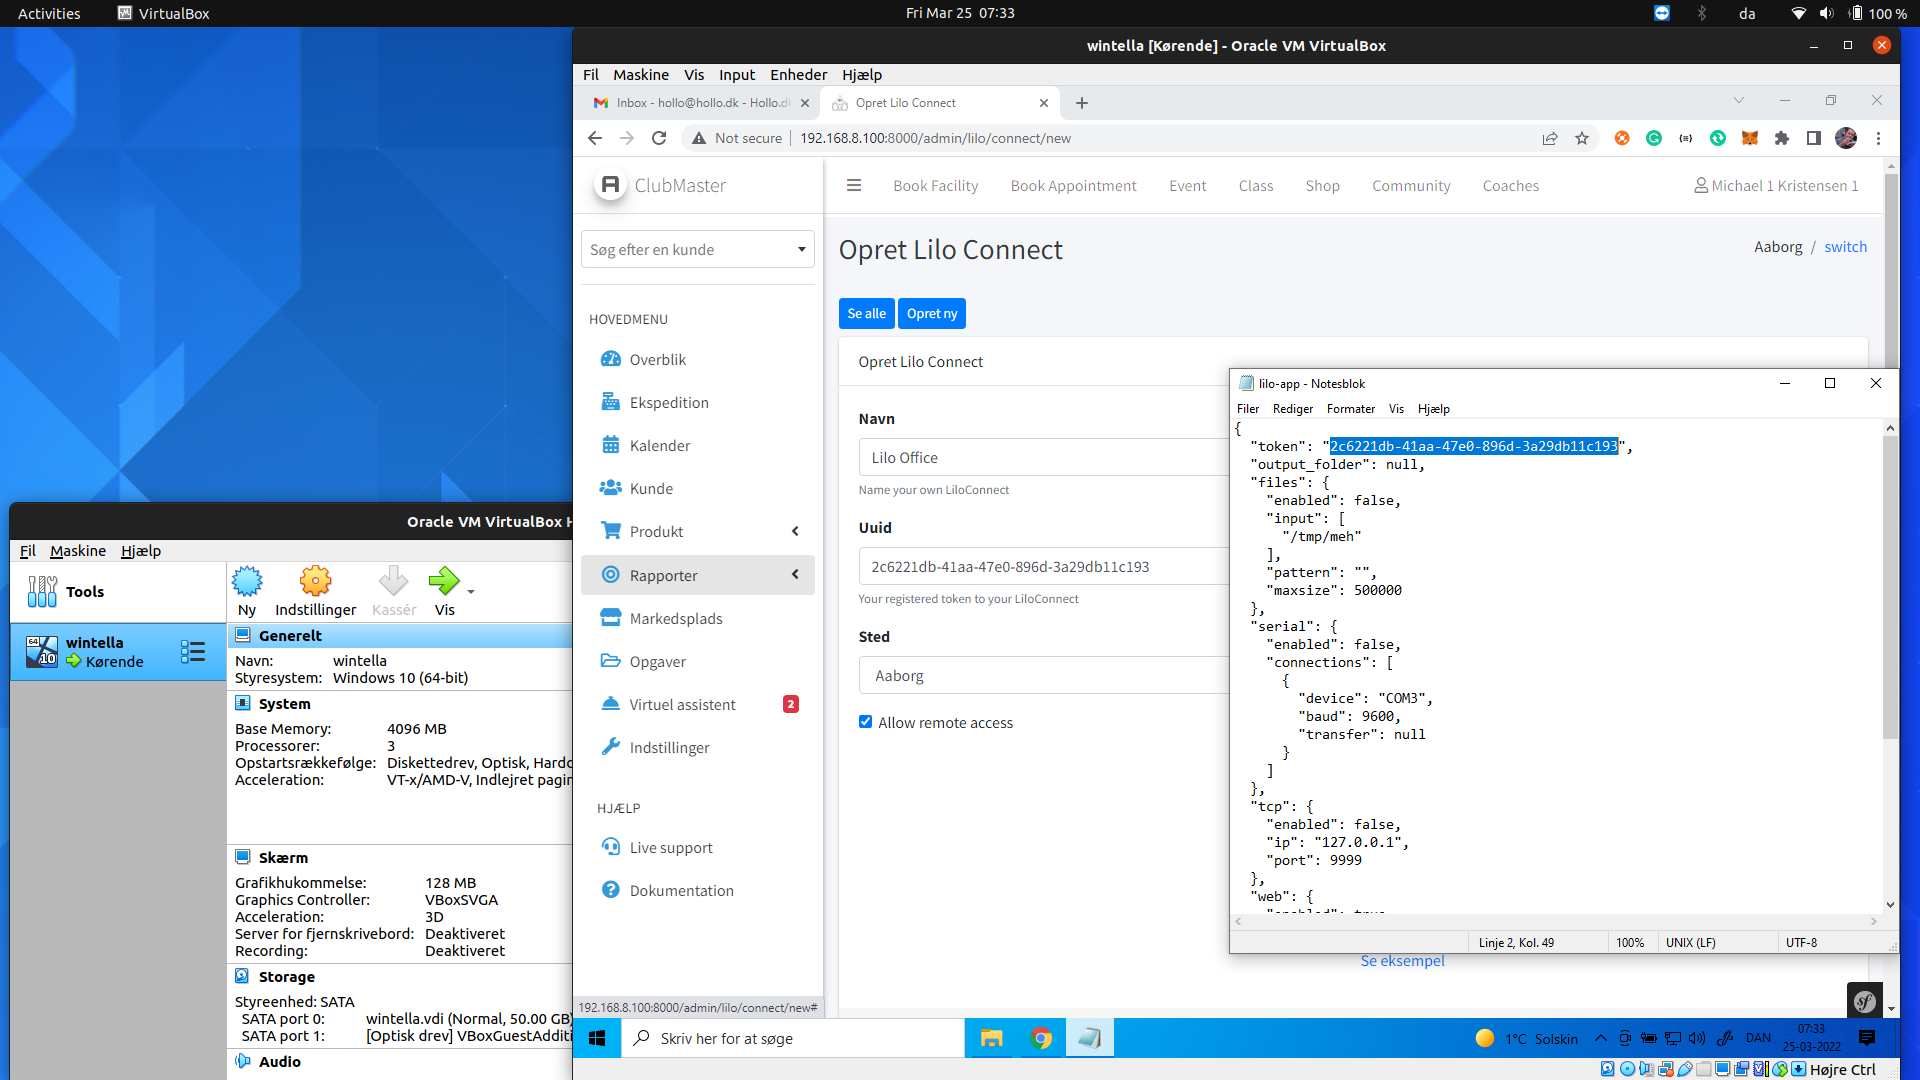Image resolution: width=1920 pixels, height=1080 pixels.
Task: Expand the Produkt sidebar submenu
Action: click(795, 532)
